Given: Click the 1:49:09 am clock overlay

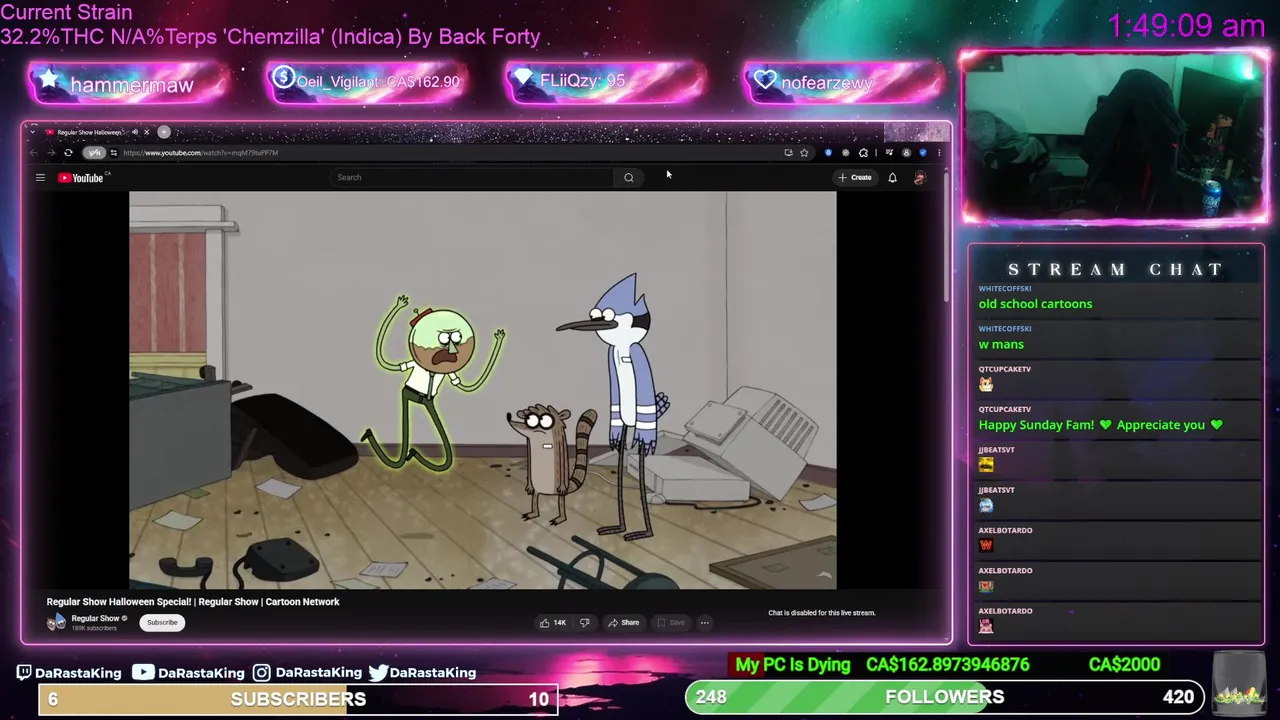Looking at the screenshot, I should pos(1186,26).
